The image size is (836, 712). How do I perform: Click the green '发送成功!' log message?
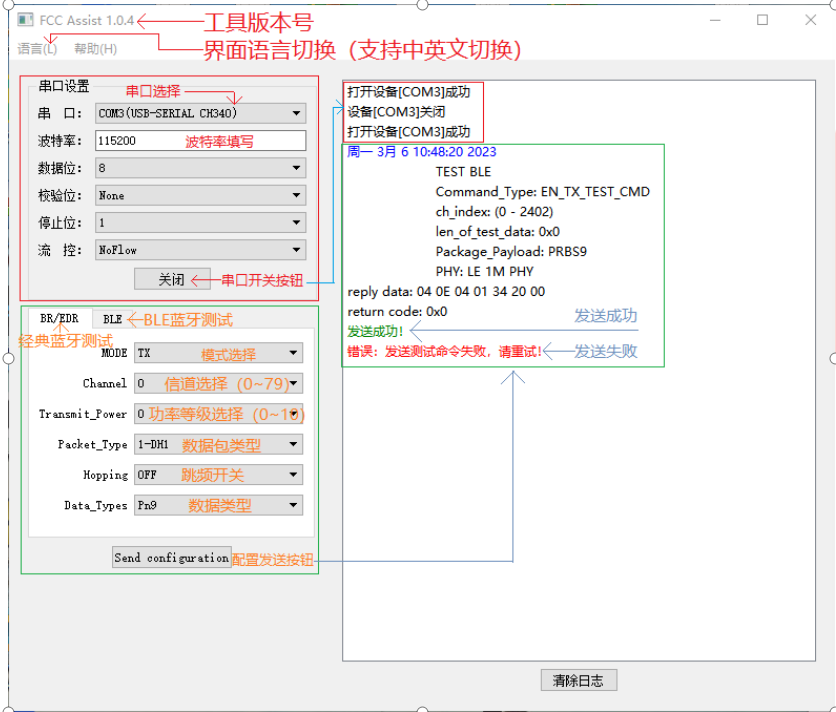tap(375, 331)
